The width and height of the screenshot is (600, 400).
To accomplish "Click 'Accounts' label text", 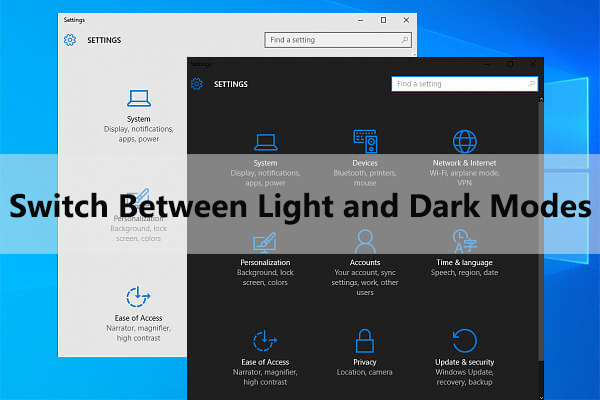I will (365, 263).
